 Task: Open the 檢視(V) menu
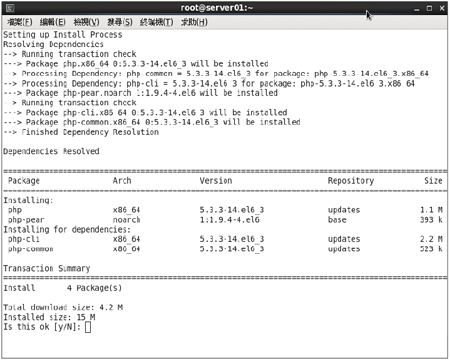point(86,22)
